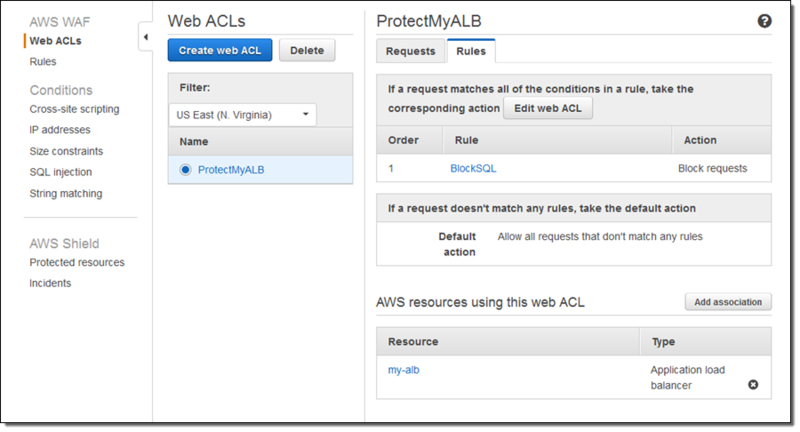Viewport: 800px width, 432px height.
Task: Open the US East (N. Virginia) region dropdown
Action: coord(242,115)
